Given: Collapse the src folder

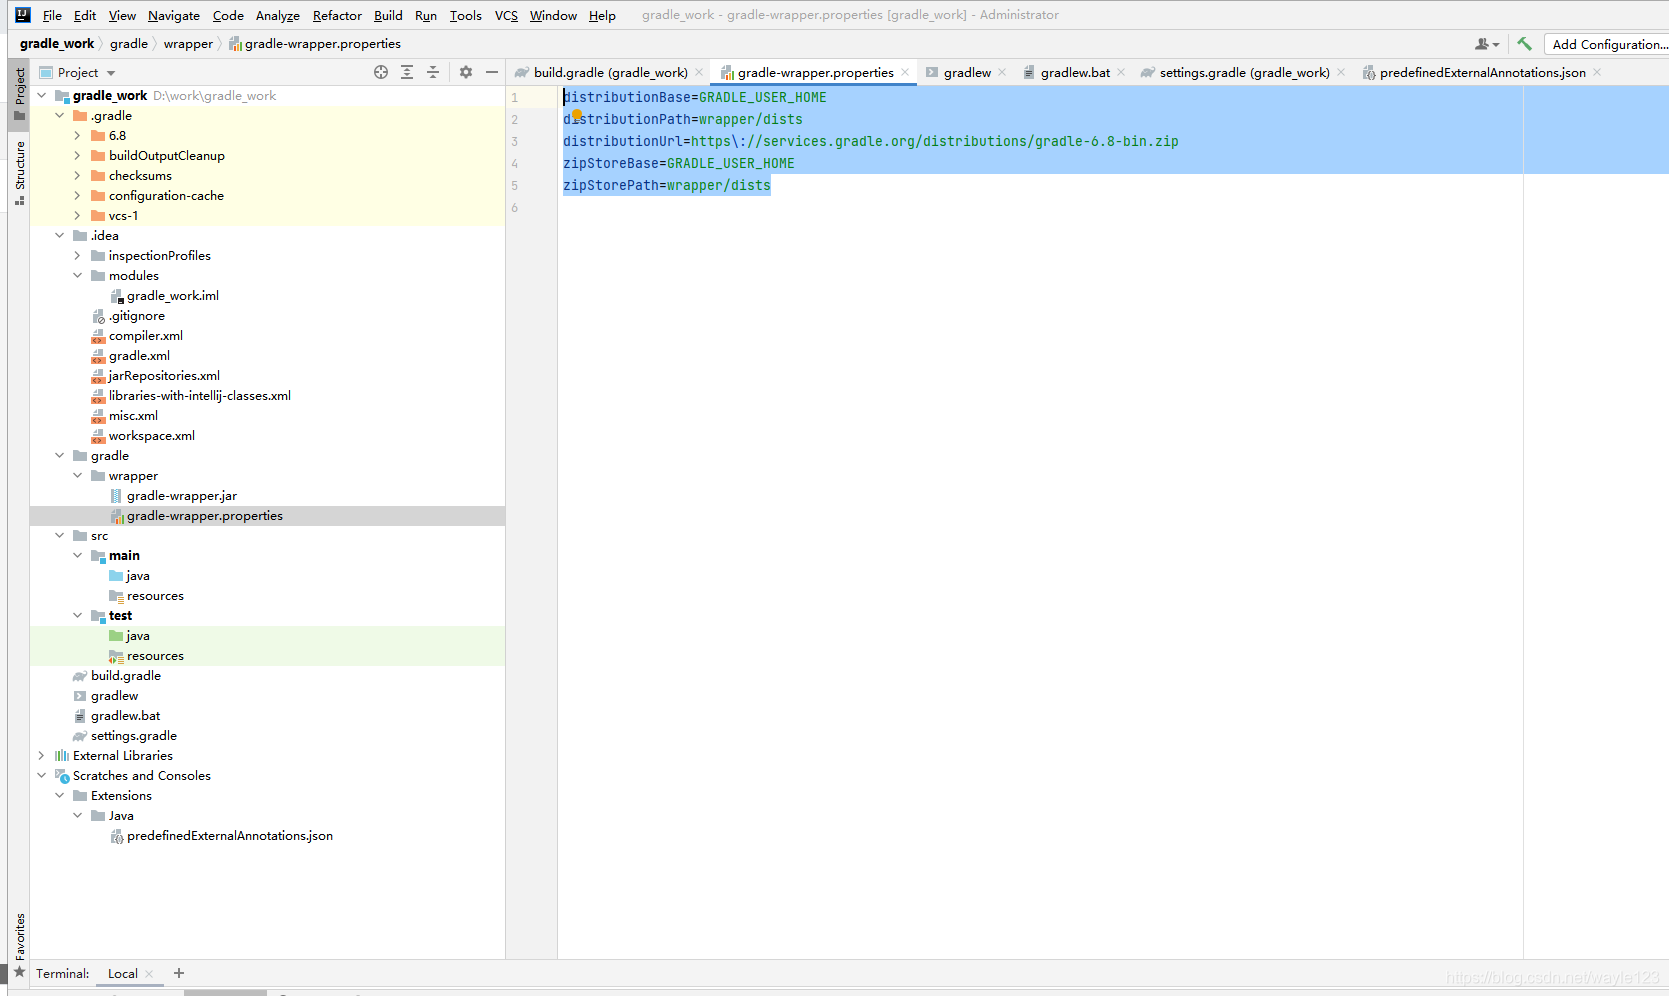Looking at the screenshot, I should [60, 536].
